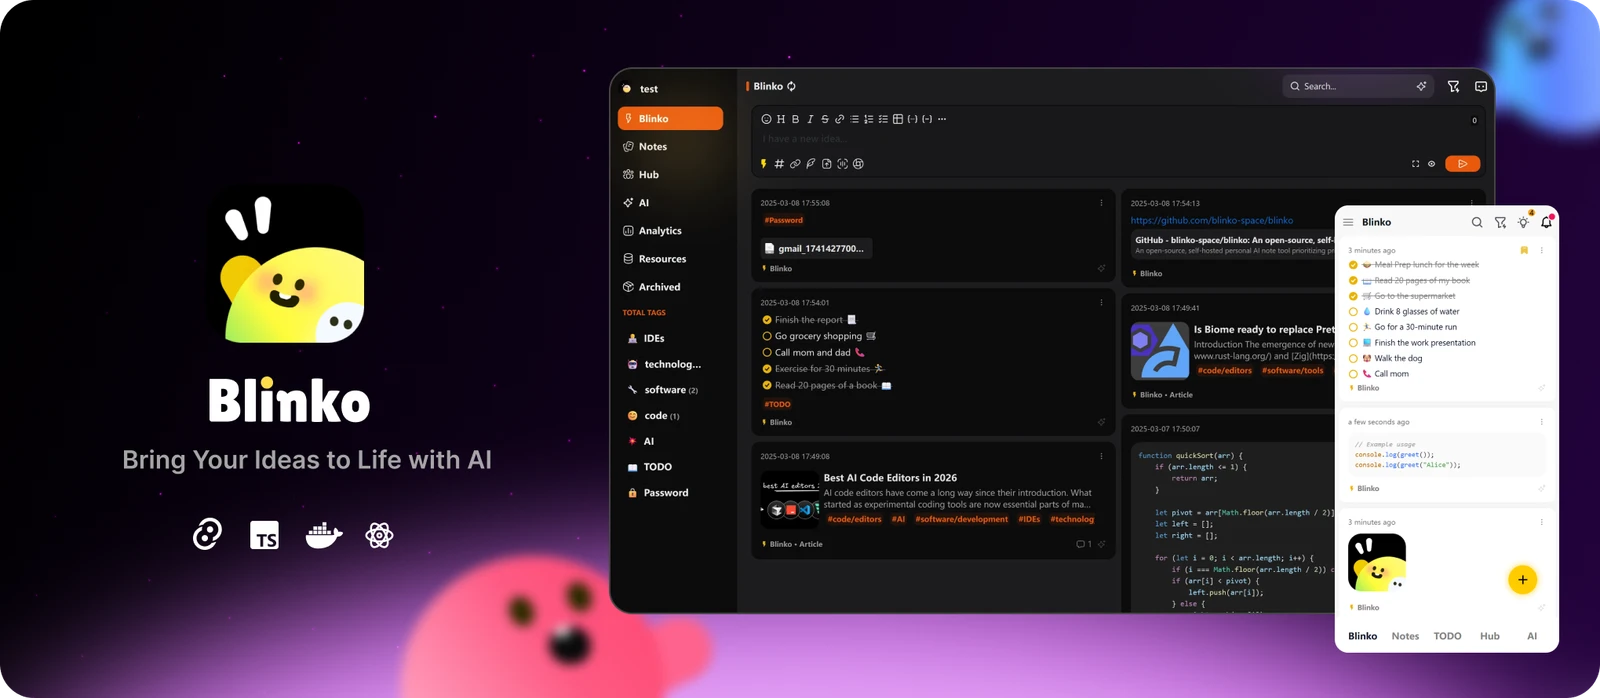Click the voice recording icon in the editor
This screenshot has width=1600, height=698.
coord(842,164)
